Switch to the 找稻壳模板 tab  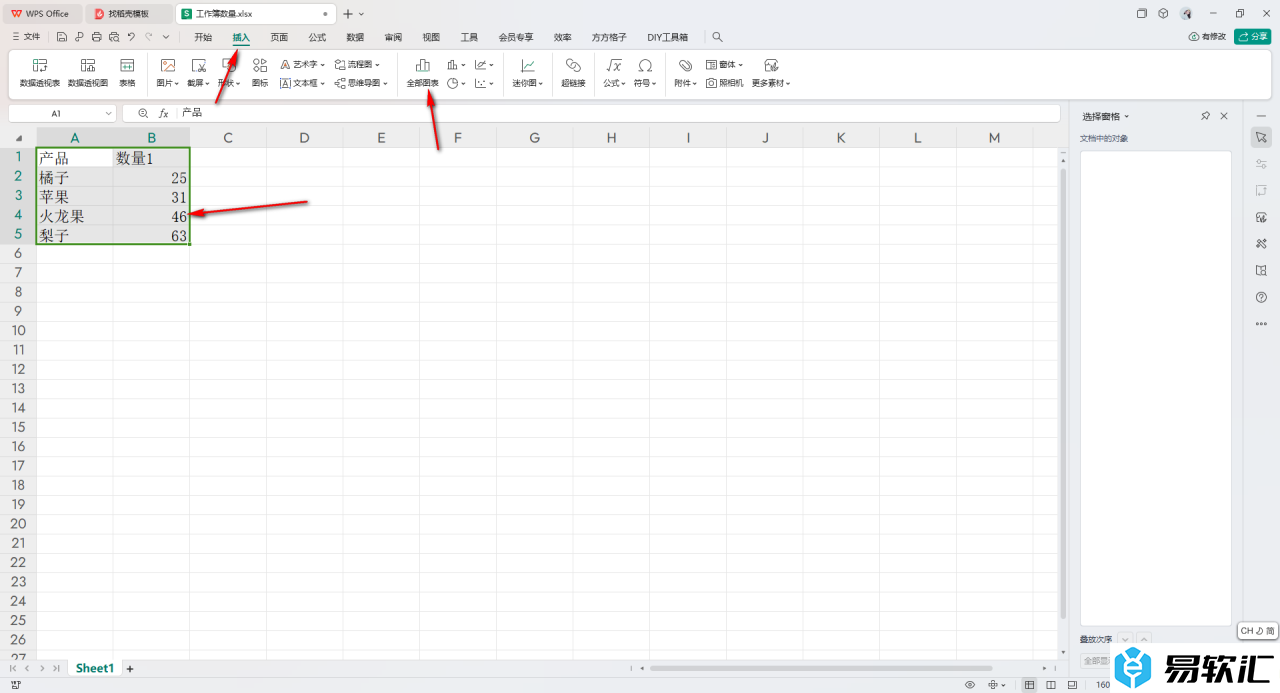(x=129, y=14)
